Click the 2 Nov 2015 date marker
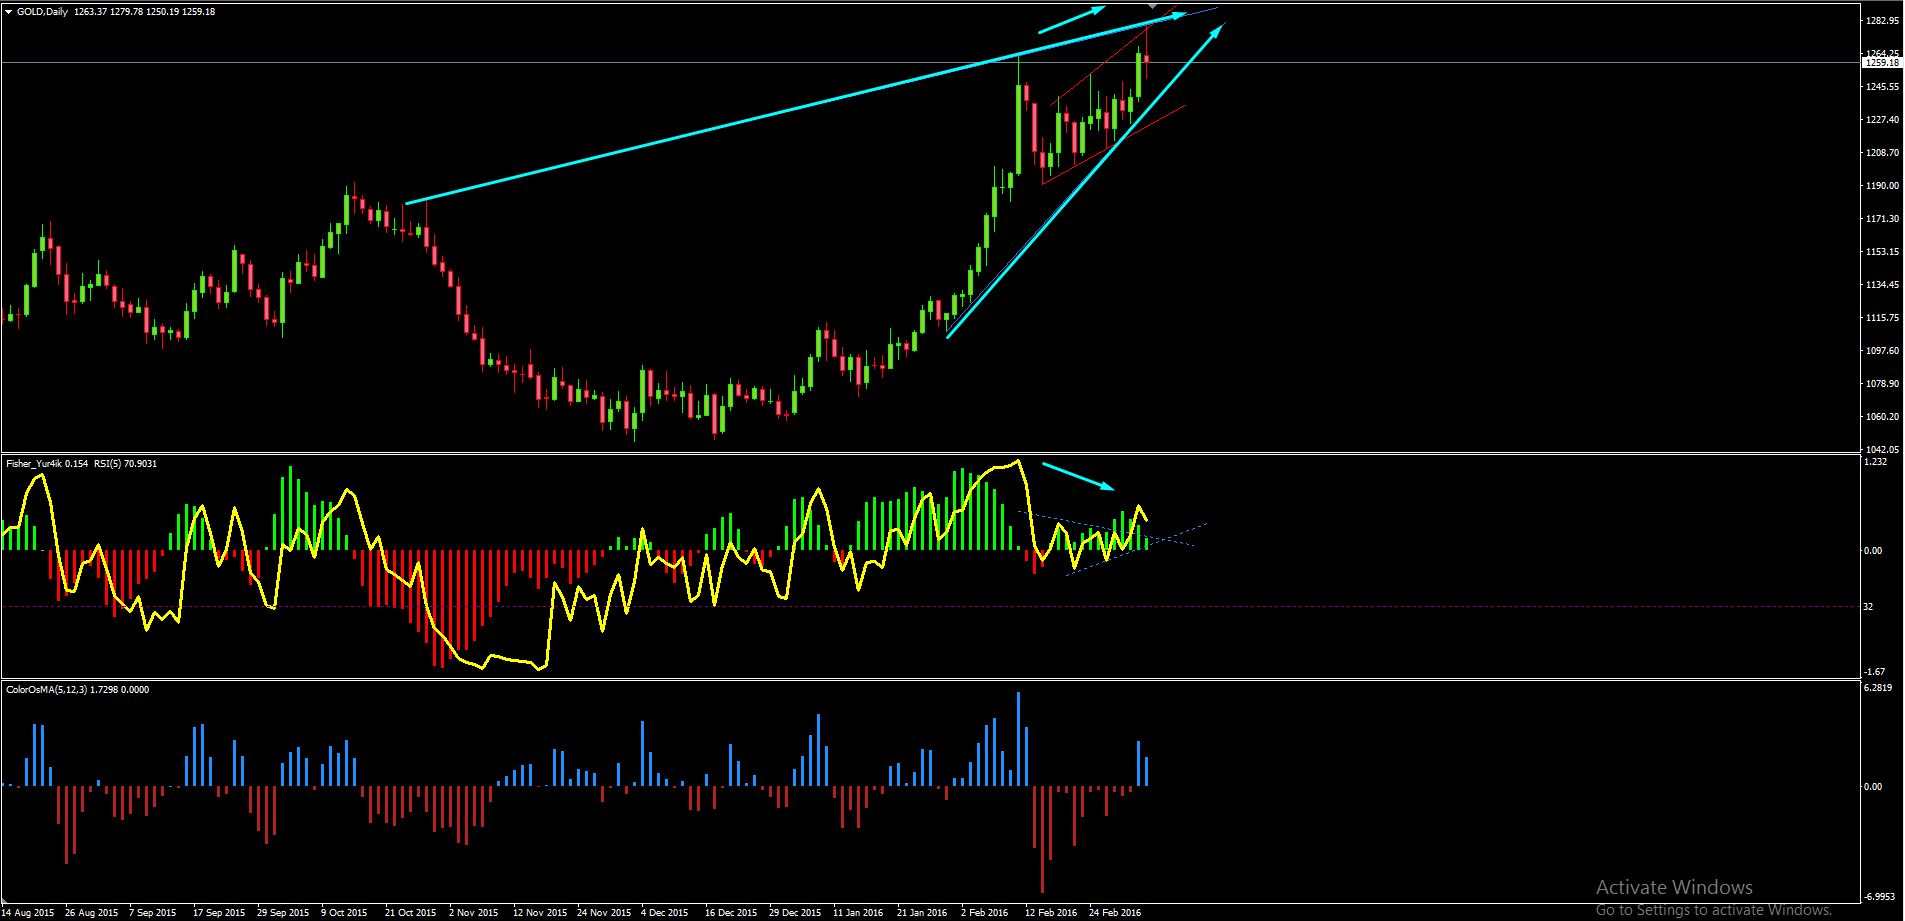1905x921 pixels. pos(473,913)
